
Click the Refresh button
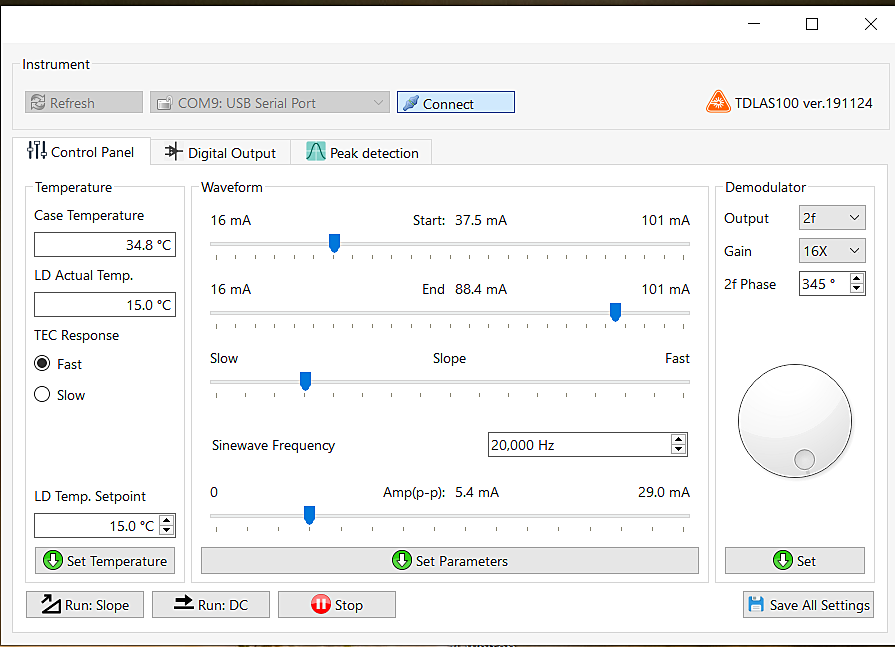pyautogui.click(x=84, y=103)
